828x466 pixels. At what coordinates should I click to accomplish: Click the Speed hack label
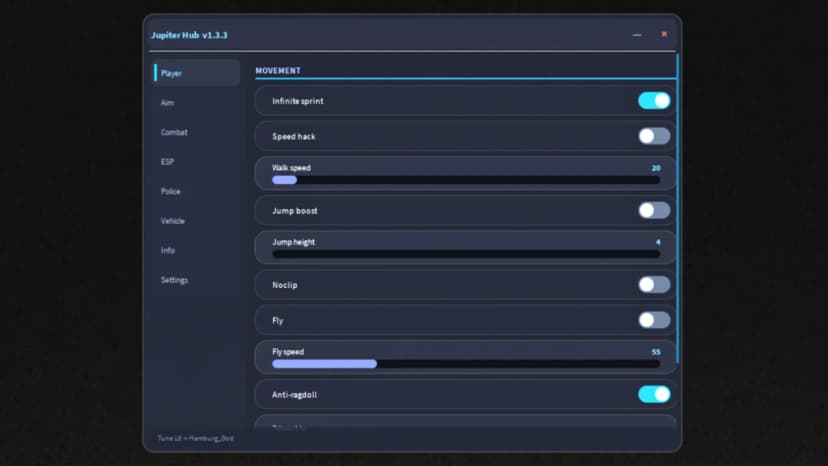294,136
